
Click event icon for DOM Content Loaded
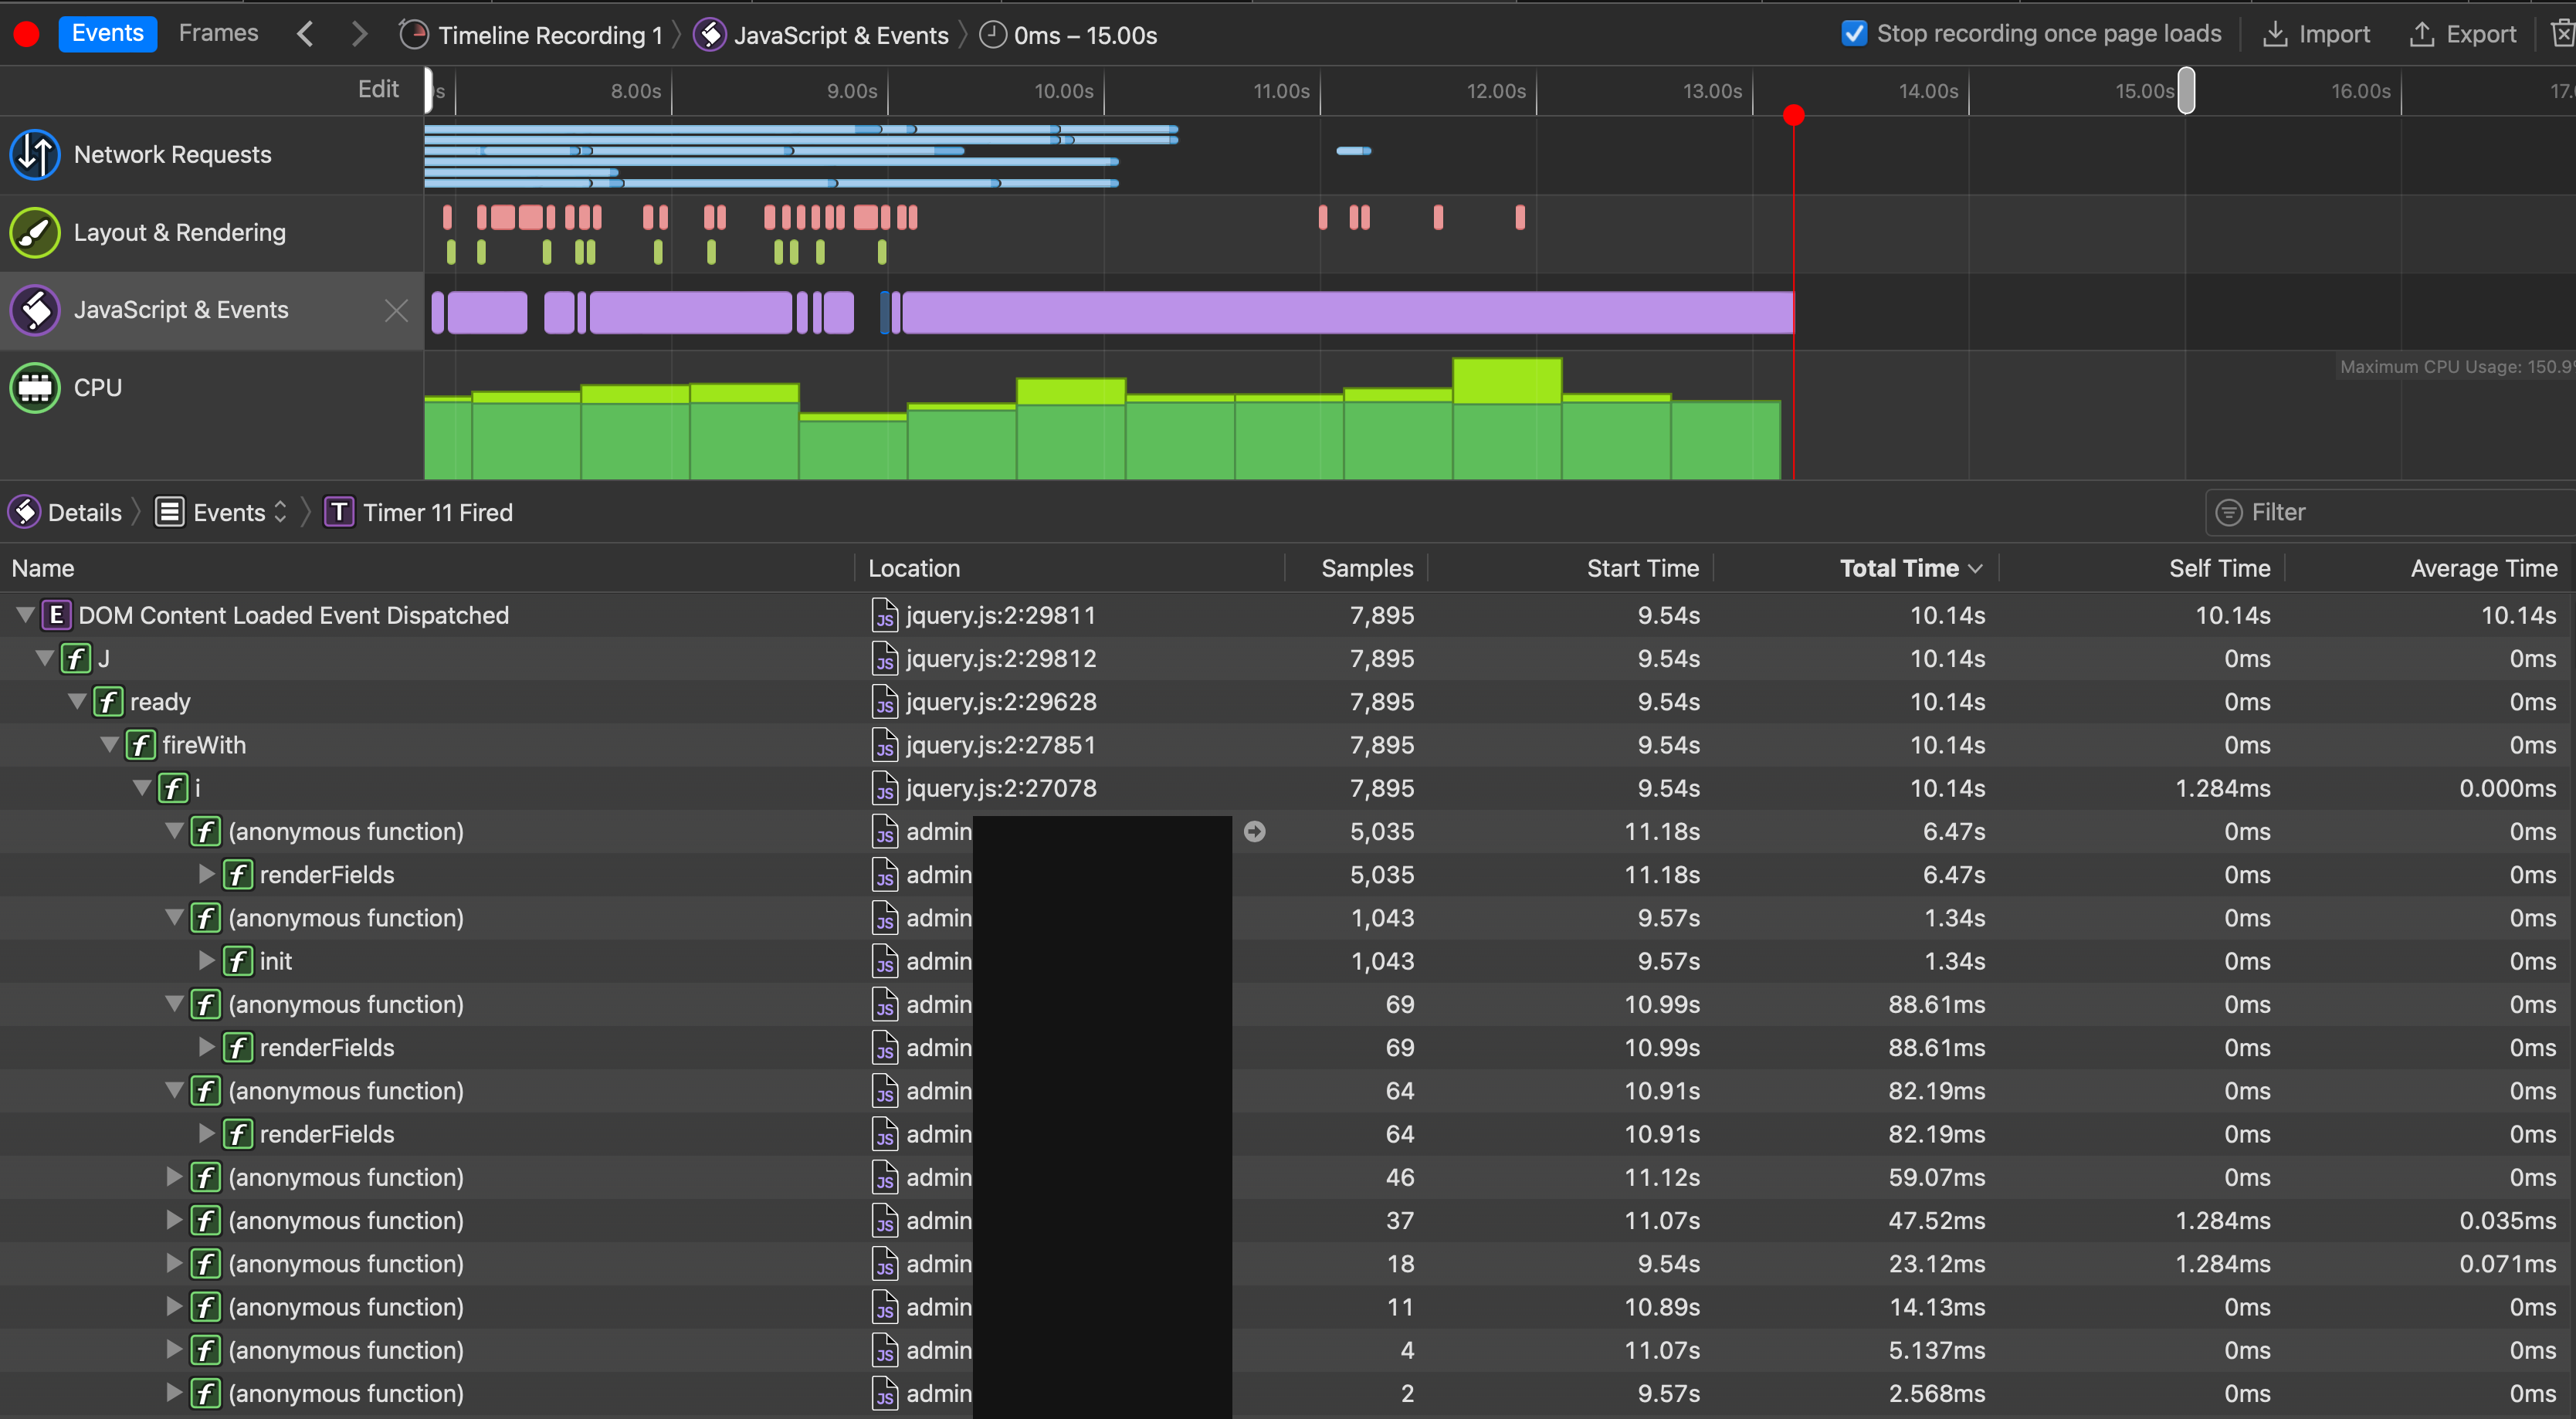click(57, 615)
